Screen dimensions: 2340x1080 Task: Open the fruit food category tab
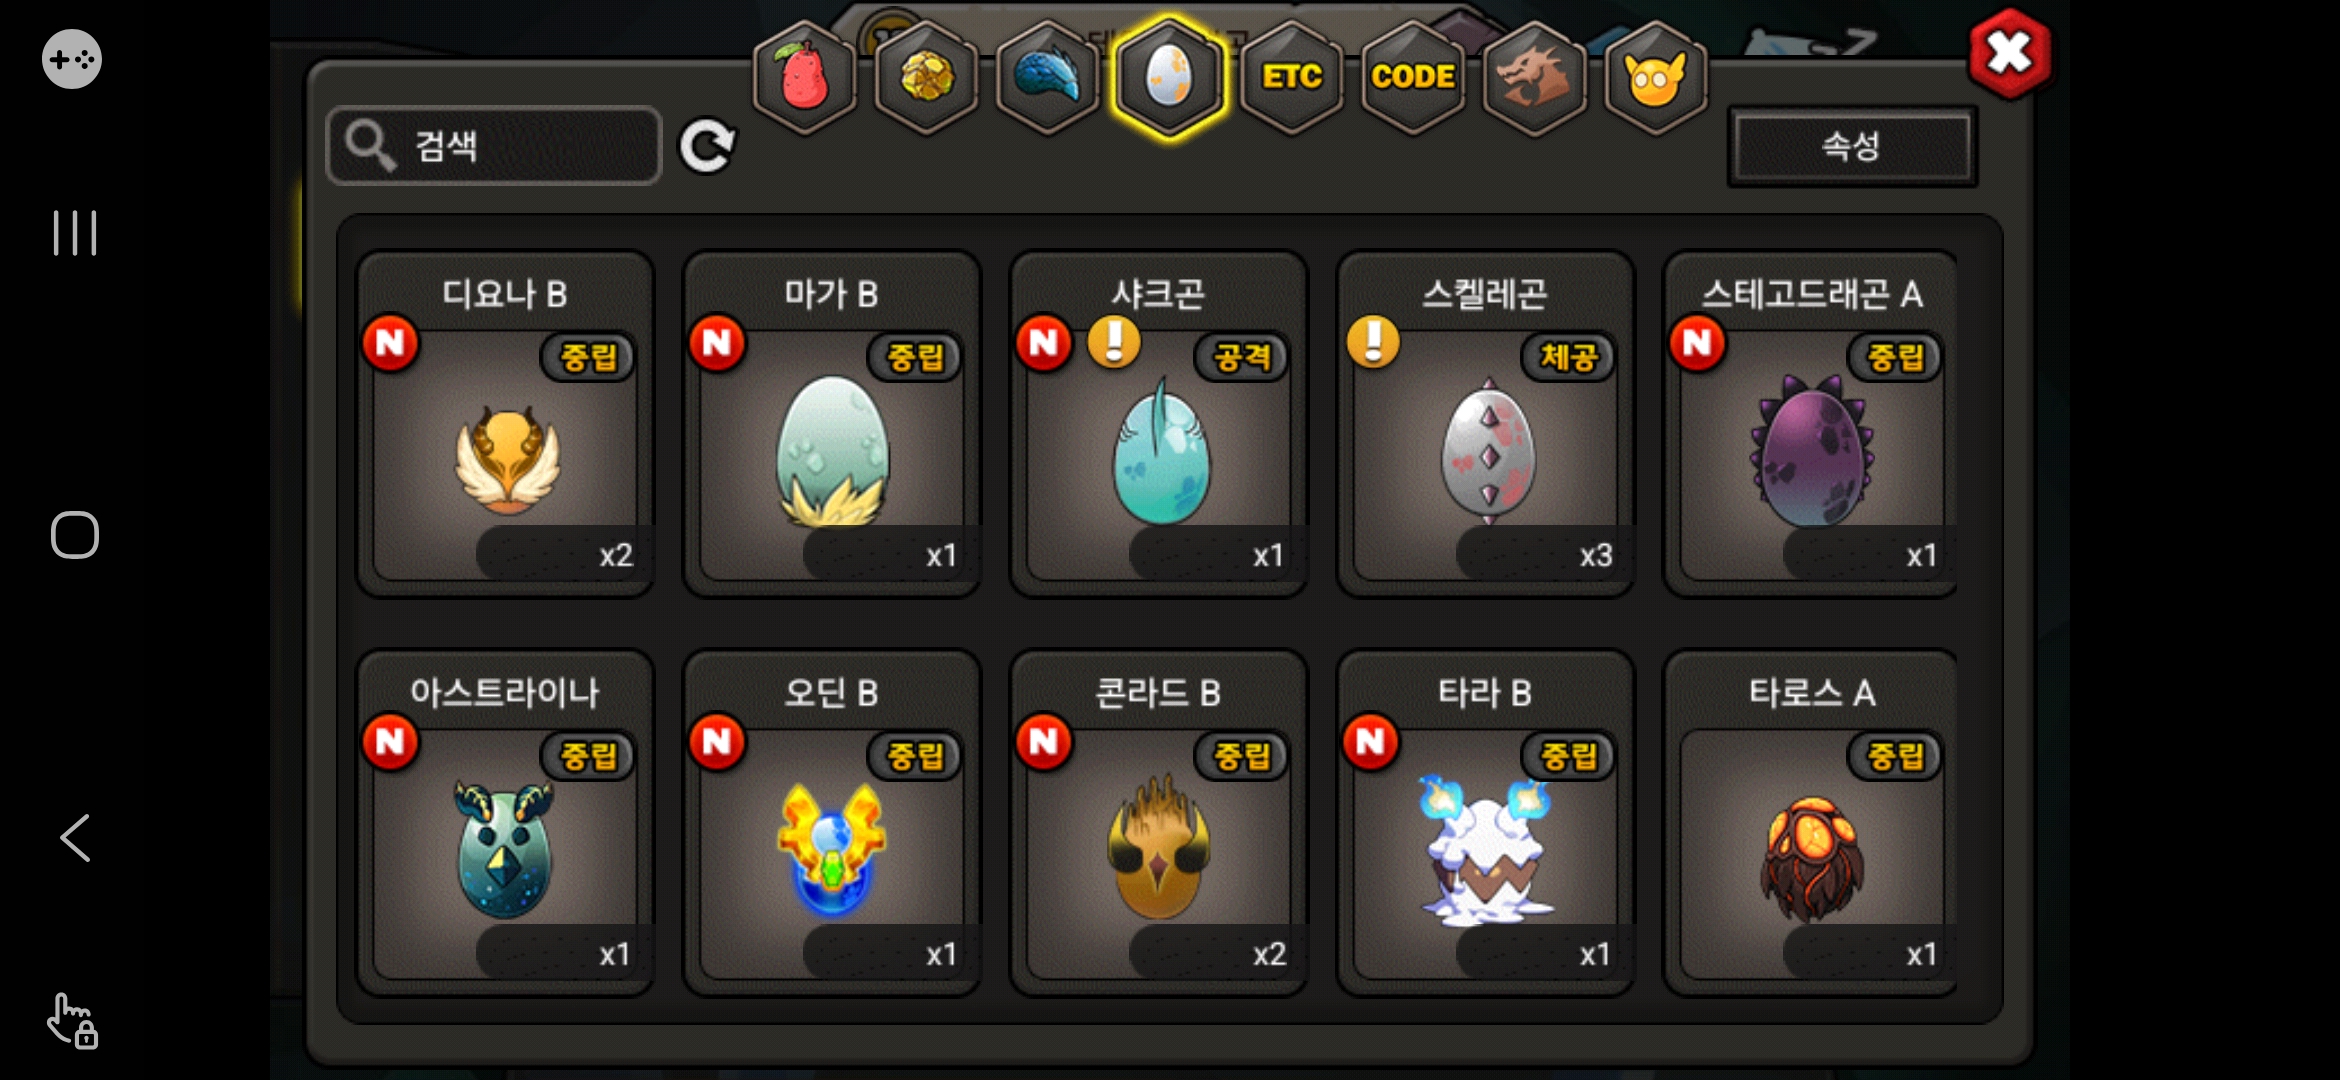[x=805, y=77]
